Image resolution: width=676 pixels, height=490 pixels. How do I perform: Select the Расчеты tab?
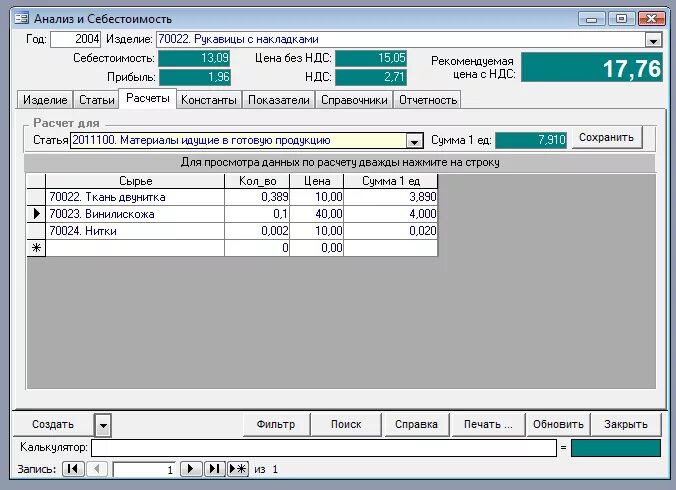click(x=147, y=98)
